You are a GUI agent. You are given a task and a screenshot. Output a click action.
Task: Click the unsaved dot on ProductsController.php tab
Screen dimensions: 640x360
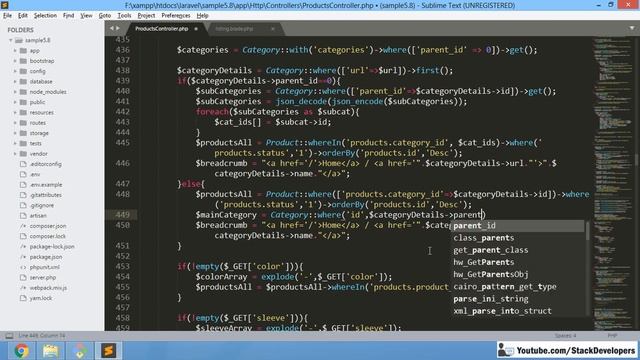point(196,29)
